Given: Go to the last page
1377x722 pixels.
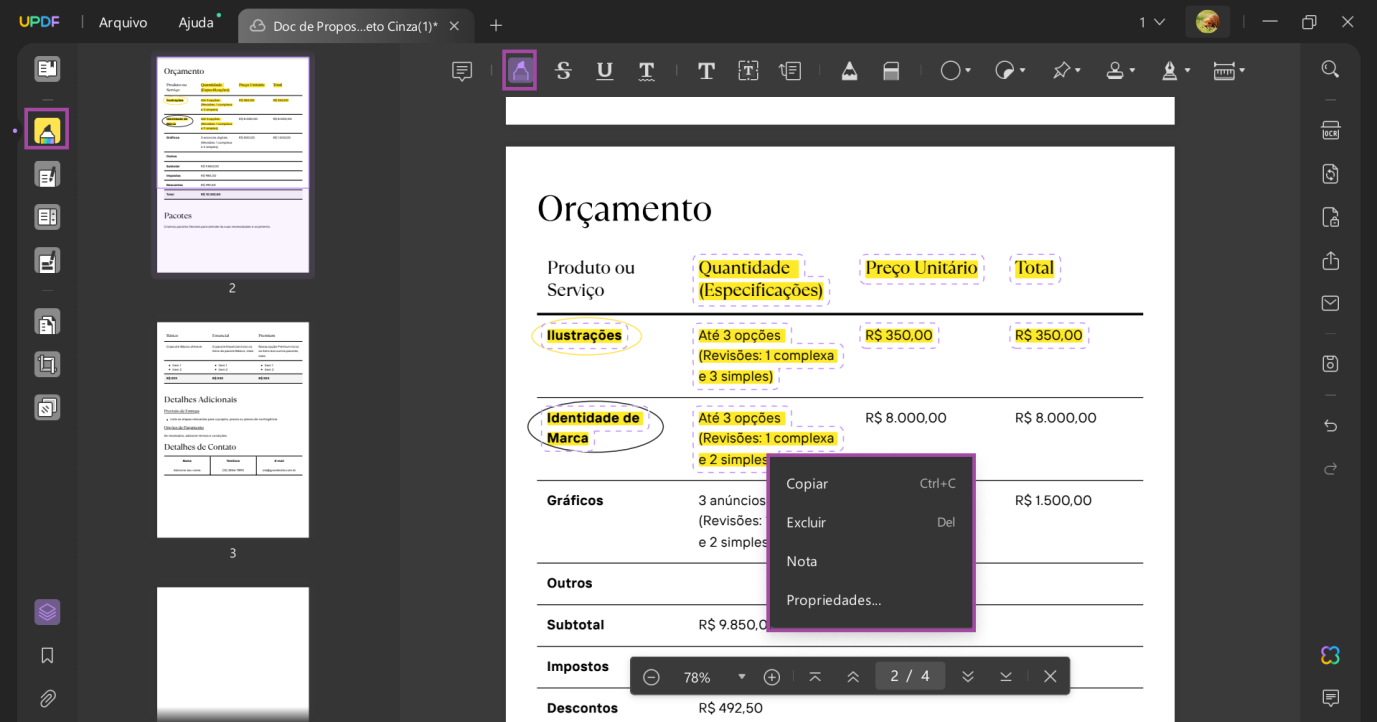Looking at the screenshot, I should [x=1006, y=677].
